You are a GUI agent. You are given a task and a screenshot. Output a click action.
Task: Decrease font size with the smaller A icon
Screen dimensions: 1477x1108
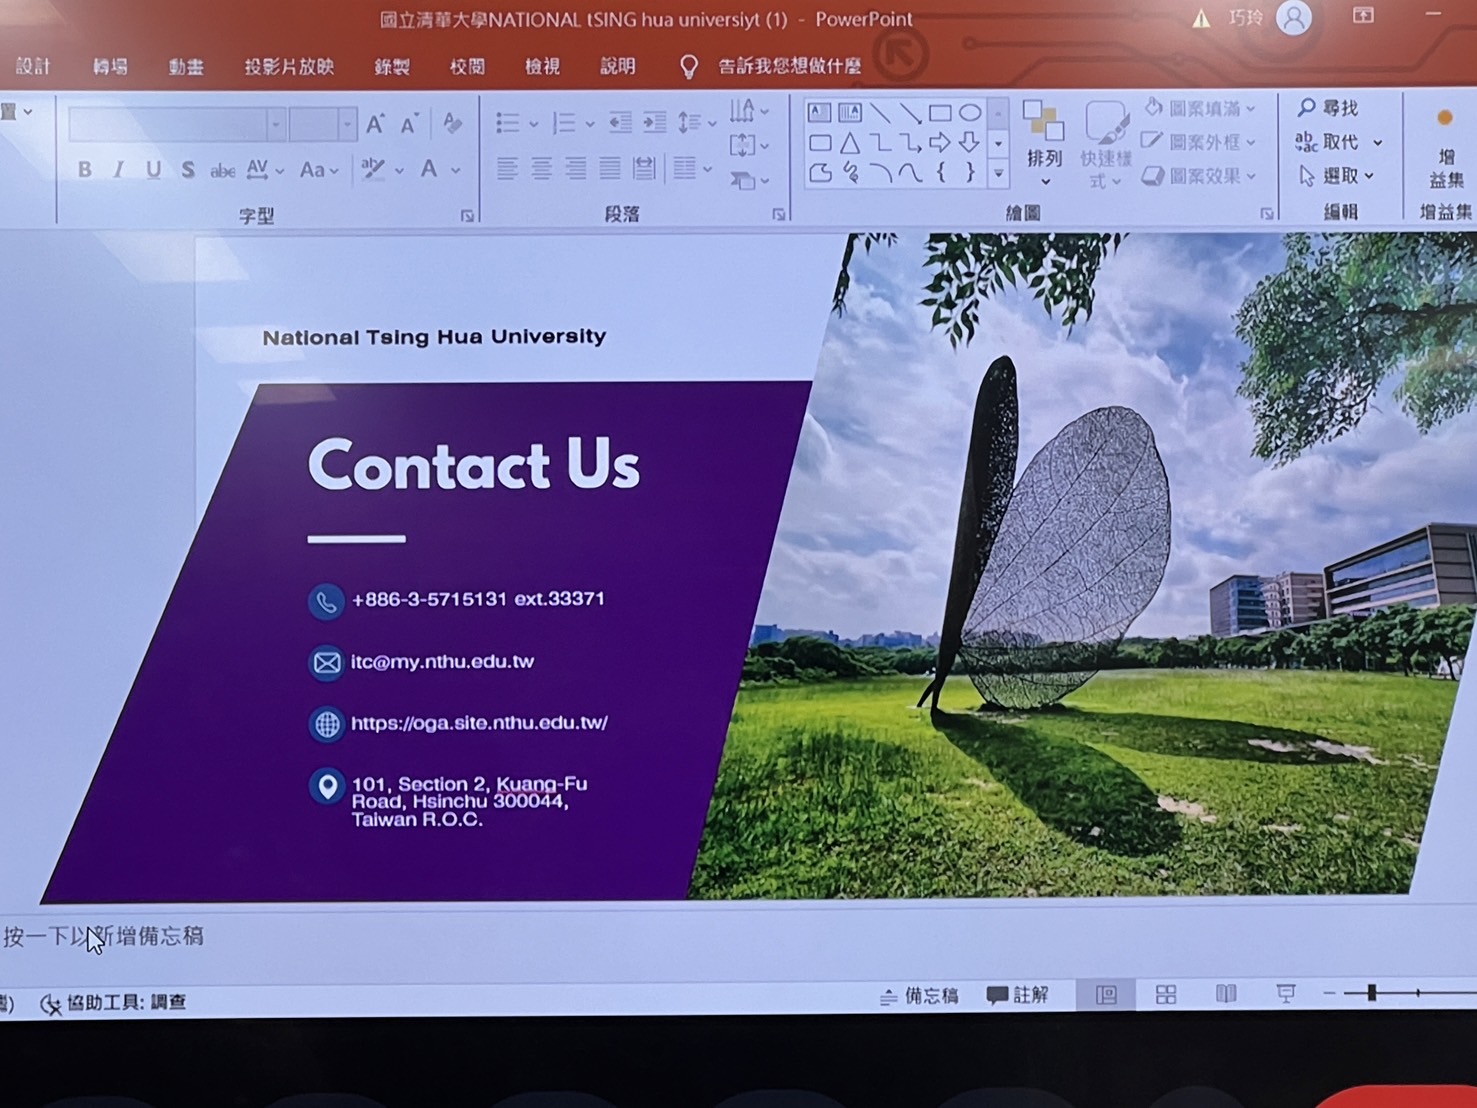(409, 125)
